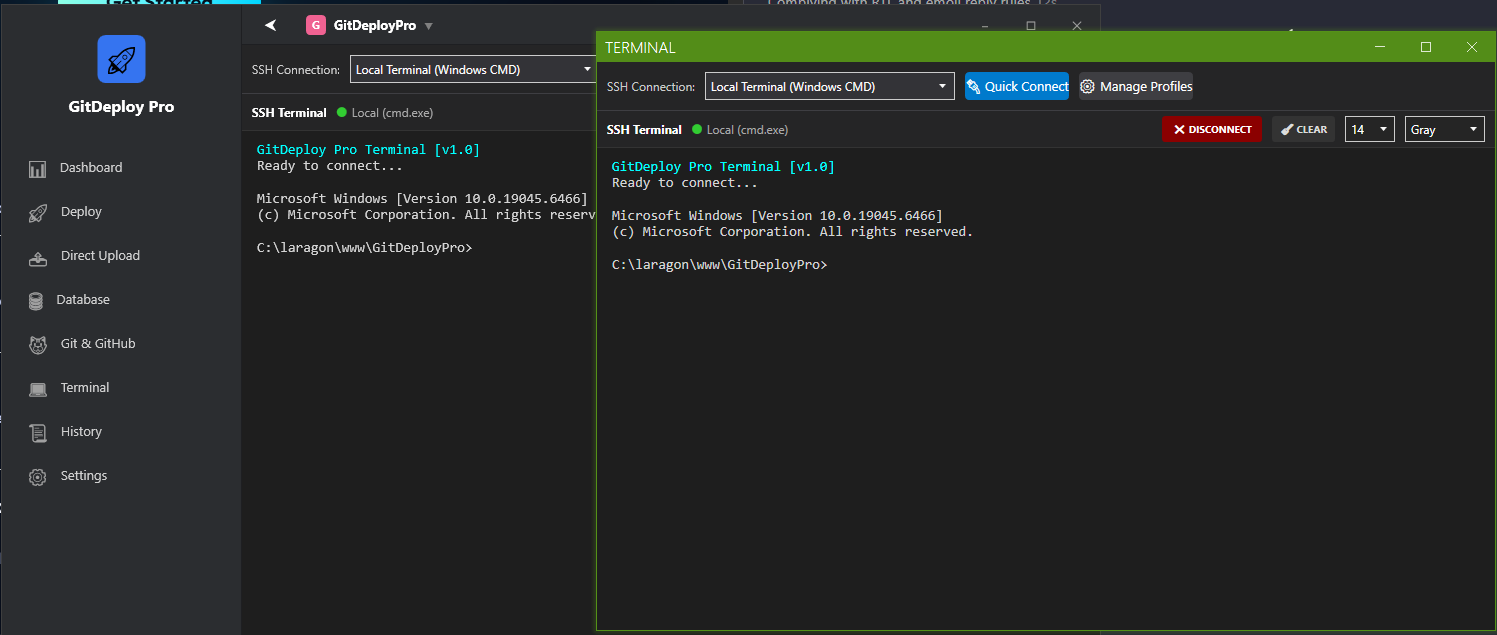Open the Gray color theme dropdown

click(x=1444, y=130)
